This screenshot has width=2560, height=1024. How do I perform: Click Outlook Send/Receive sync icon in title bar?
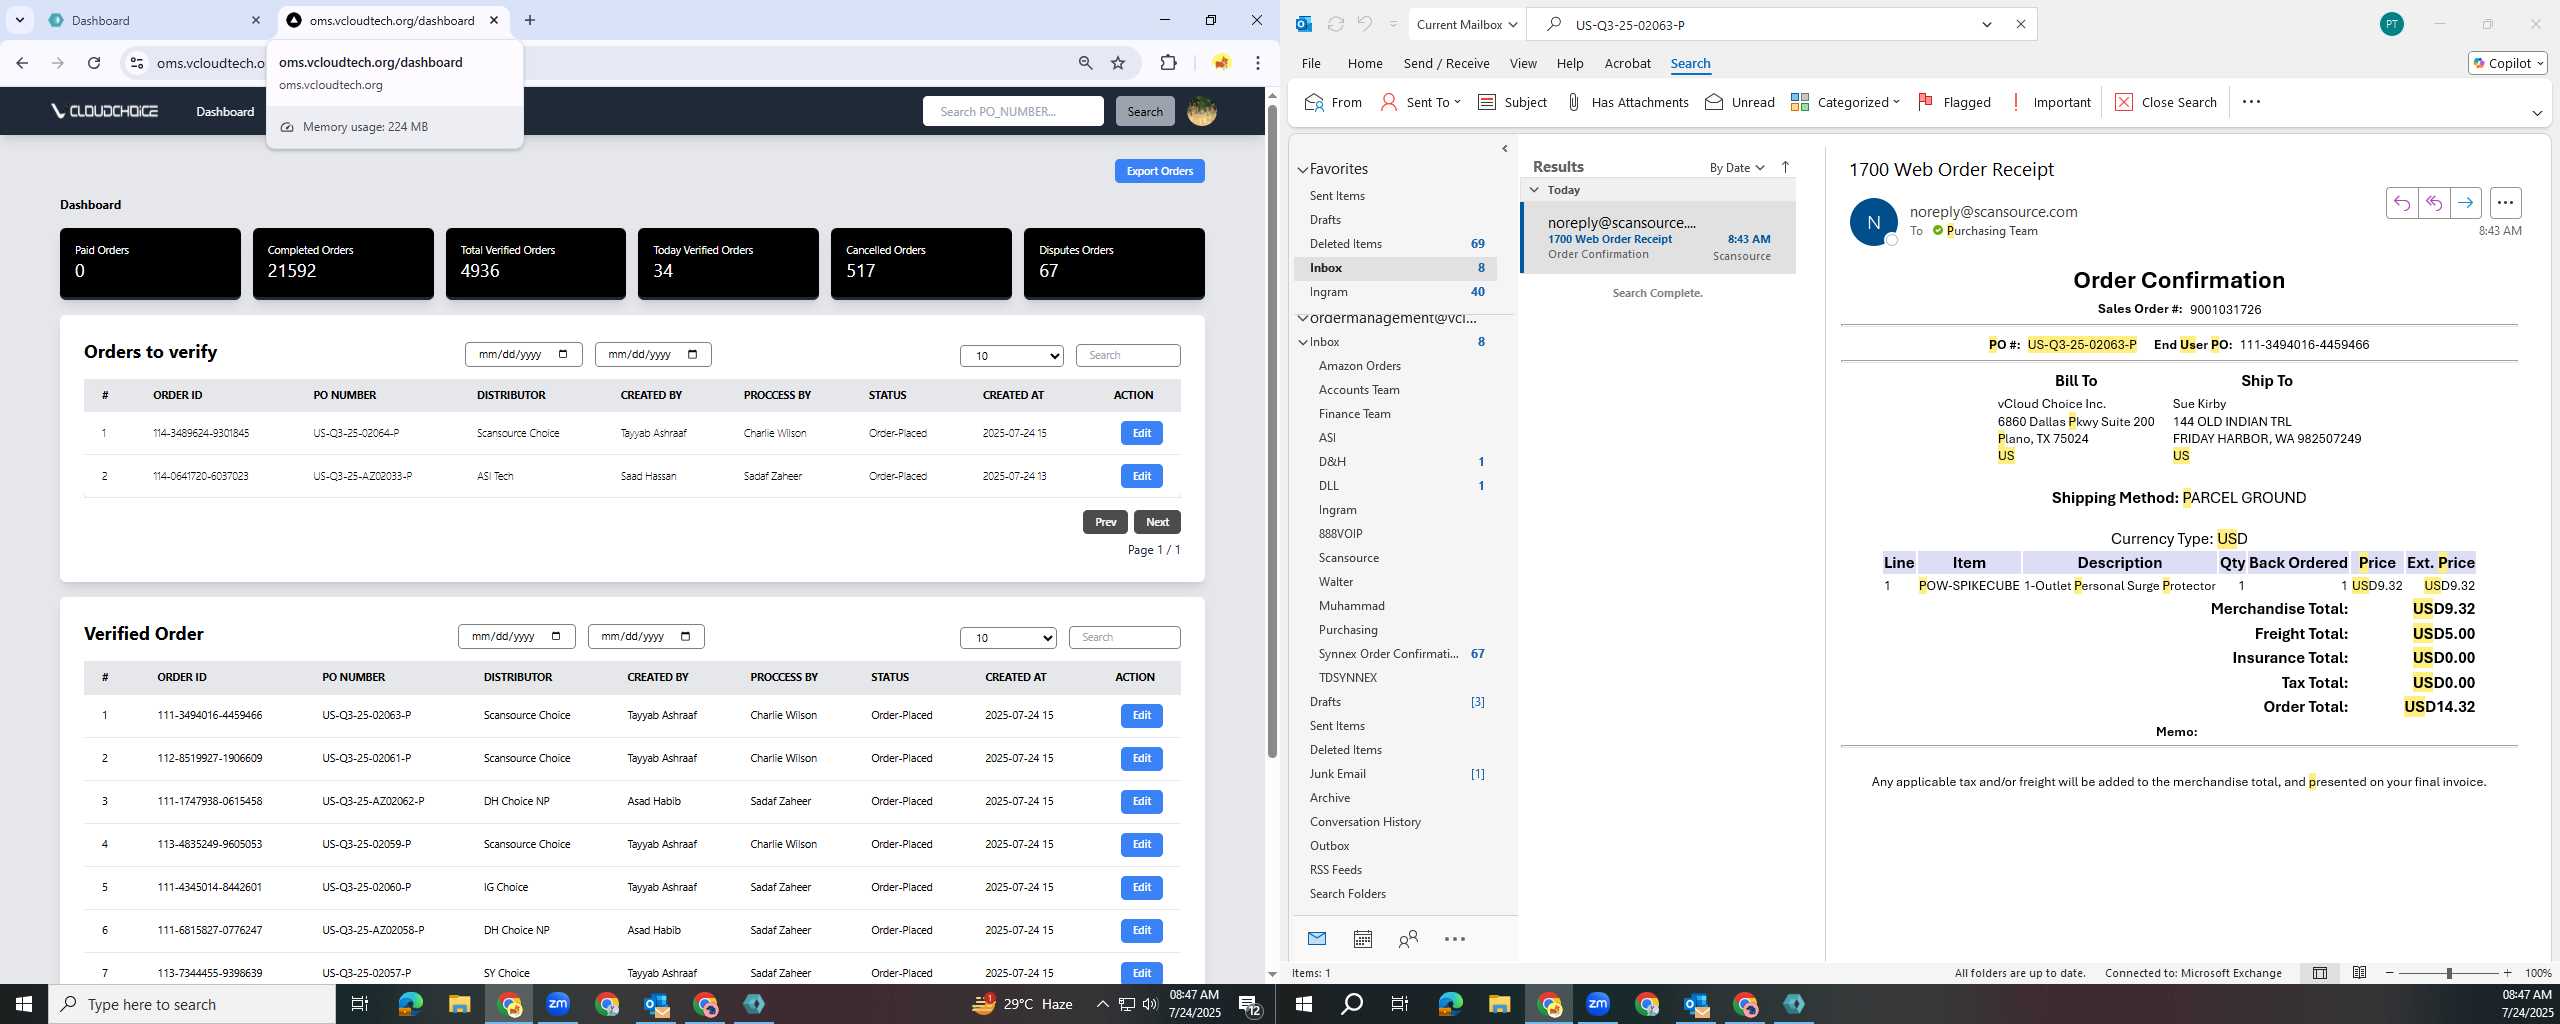[1335, 24]
